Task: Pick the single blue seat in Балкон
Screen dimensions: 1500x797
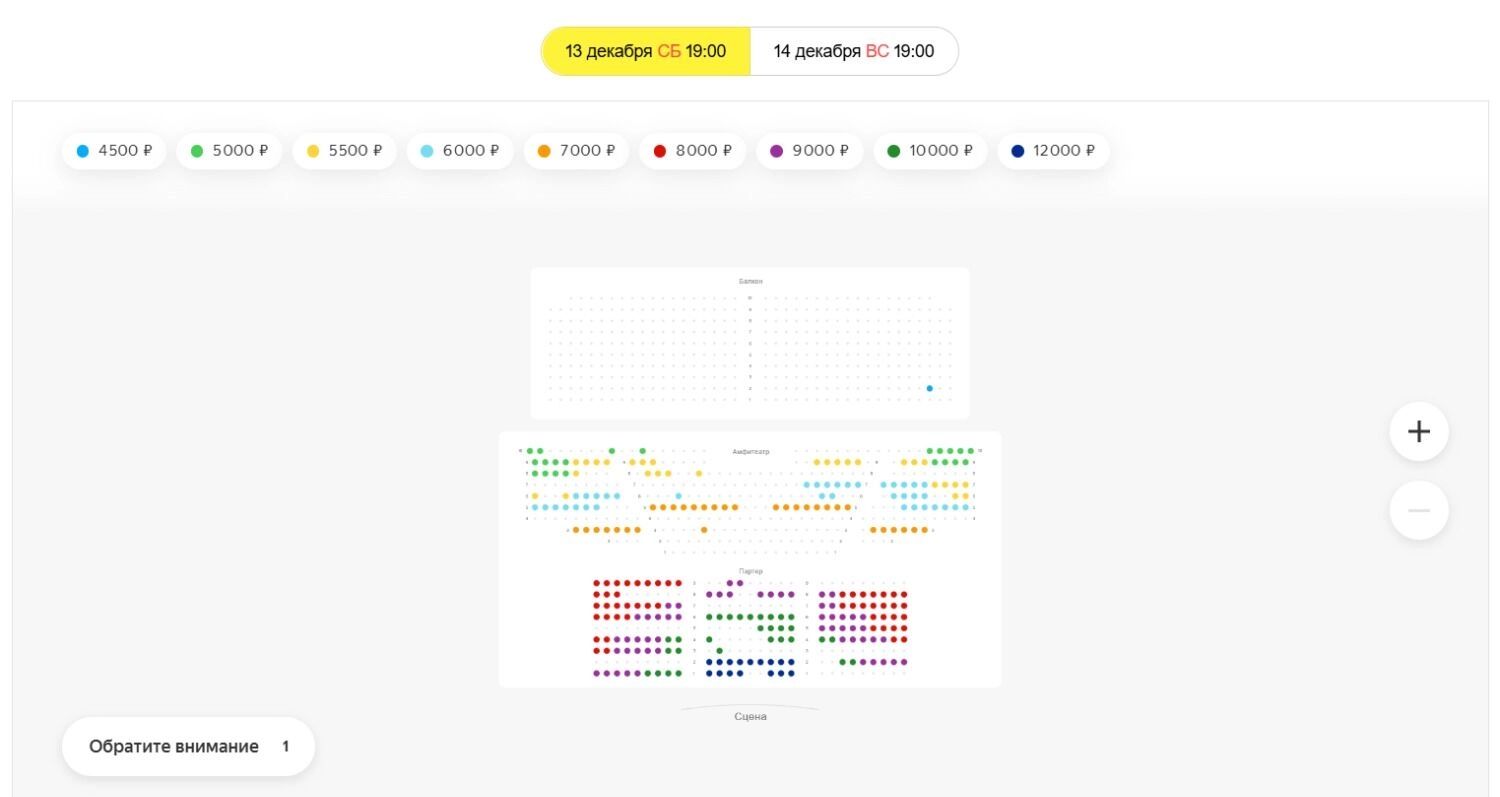Action: [x=929, y=388]
